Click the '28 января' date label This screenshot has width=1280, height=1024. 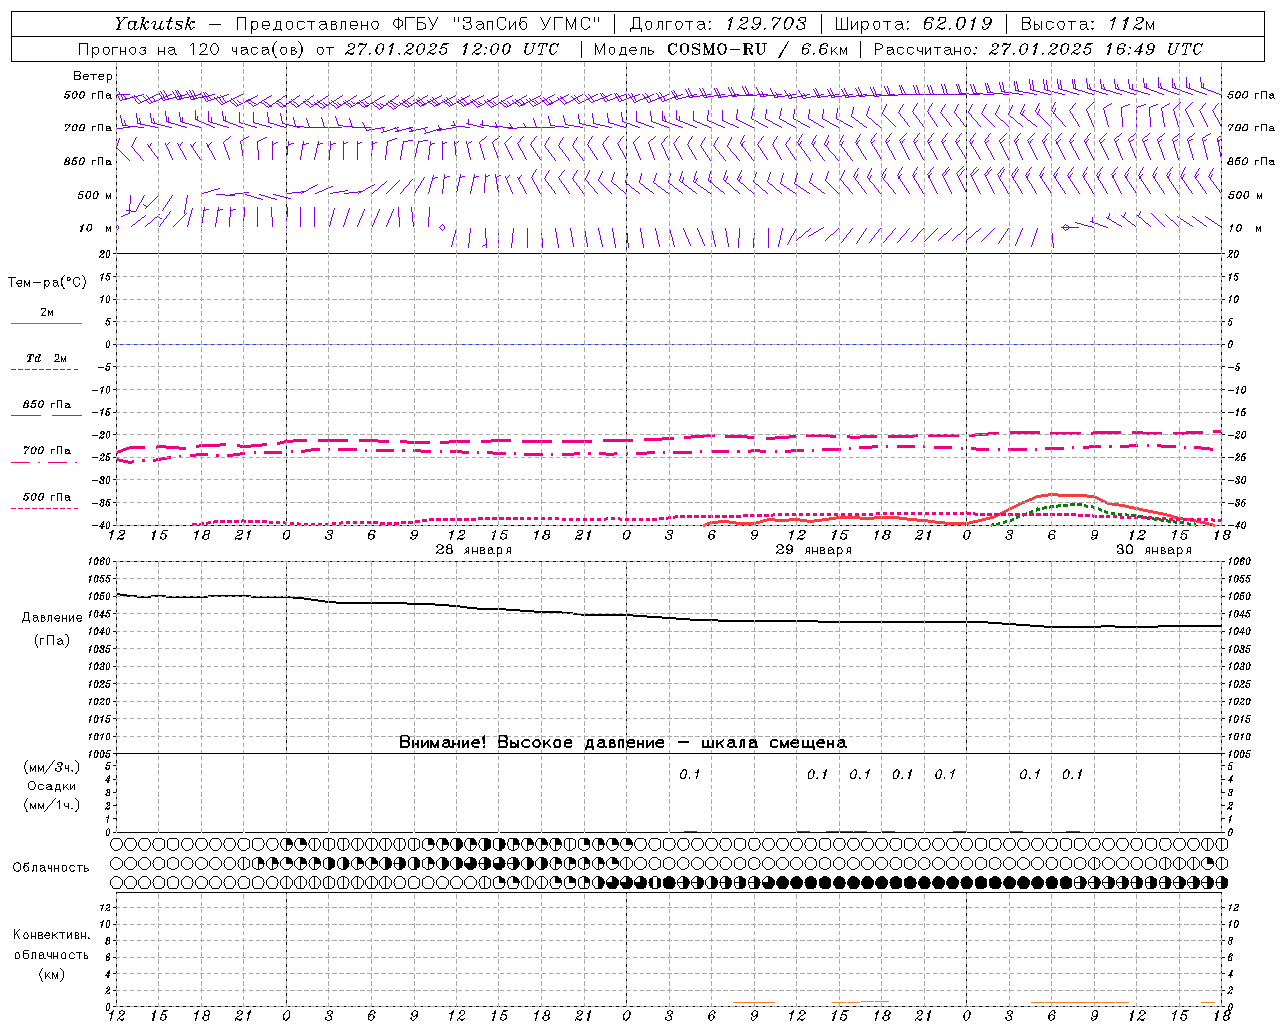pyautogui.click(x=473, y=550)
